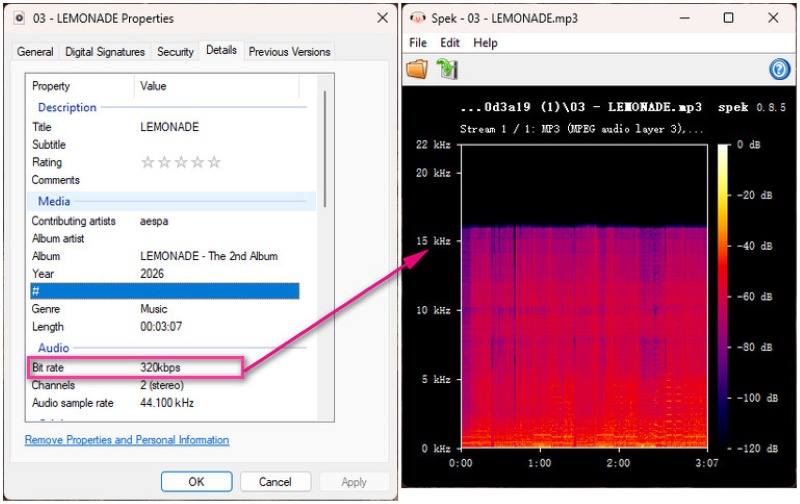
Task: Click the Bit rate value 320kbps
Action: point(160,367)
